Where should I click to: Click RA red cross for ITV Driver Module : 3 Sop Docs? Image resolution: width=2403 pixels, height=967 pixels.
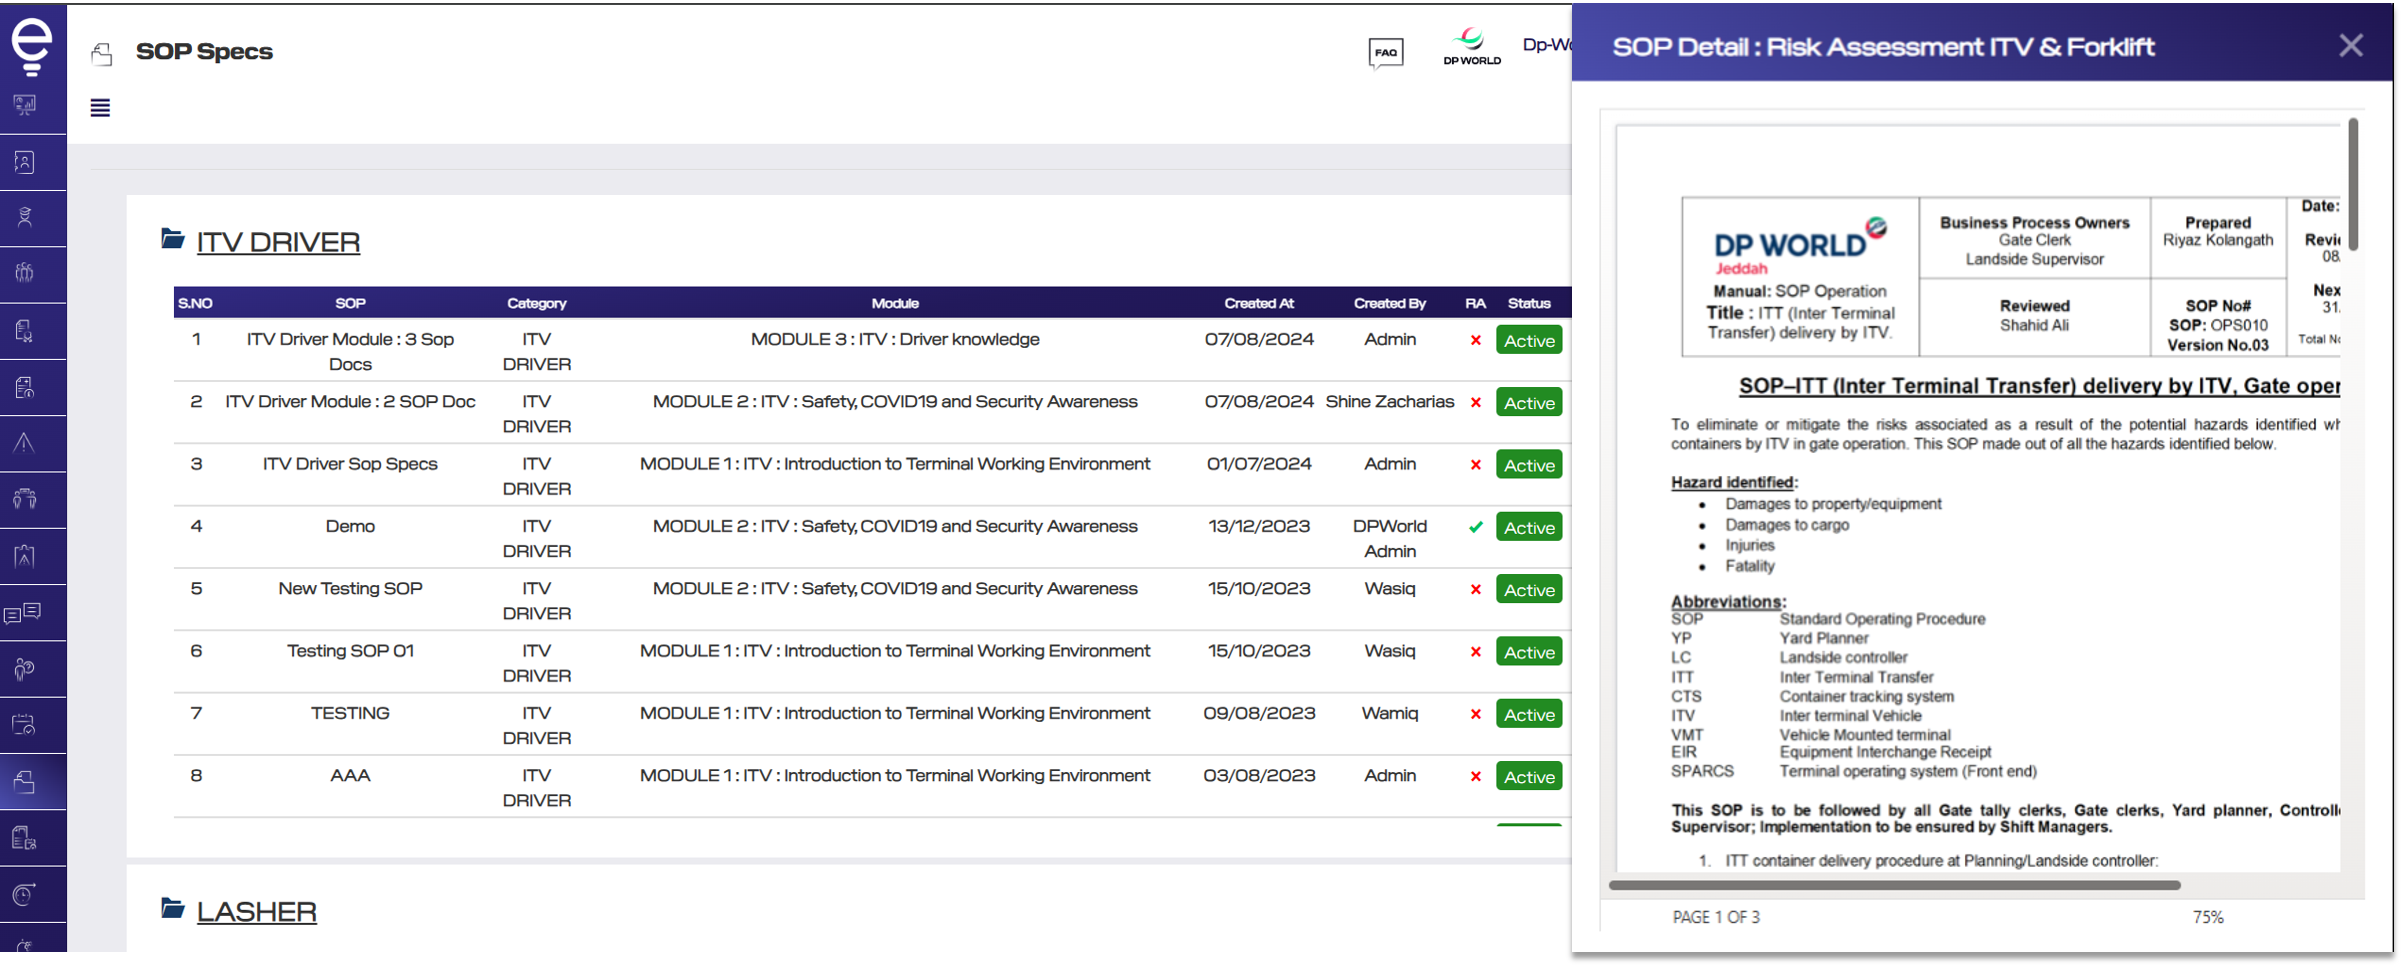(x=1475, y=340)
